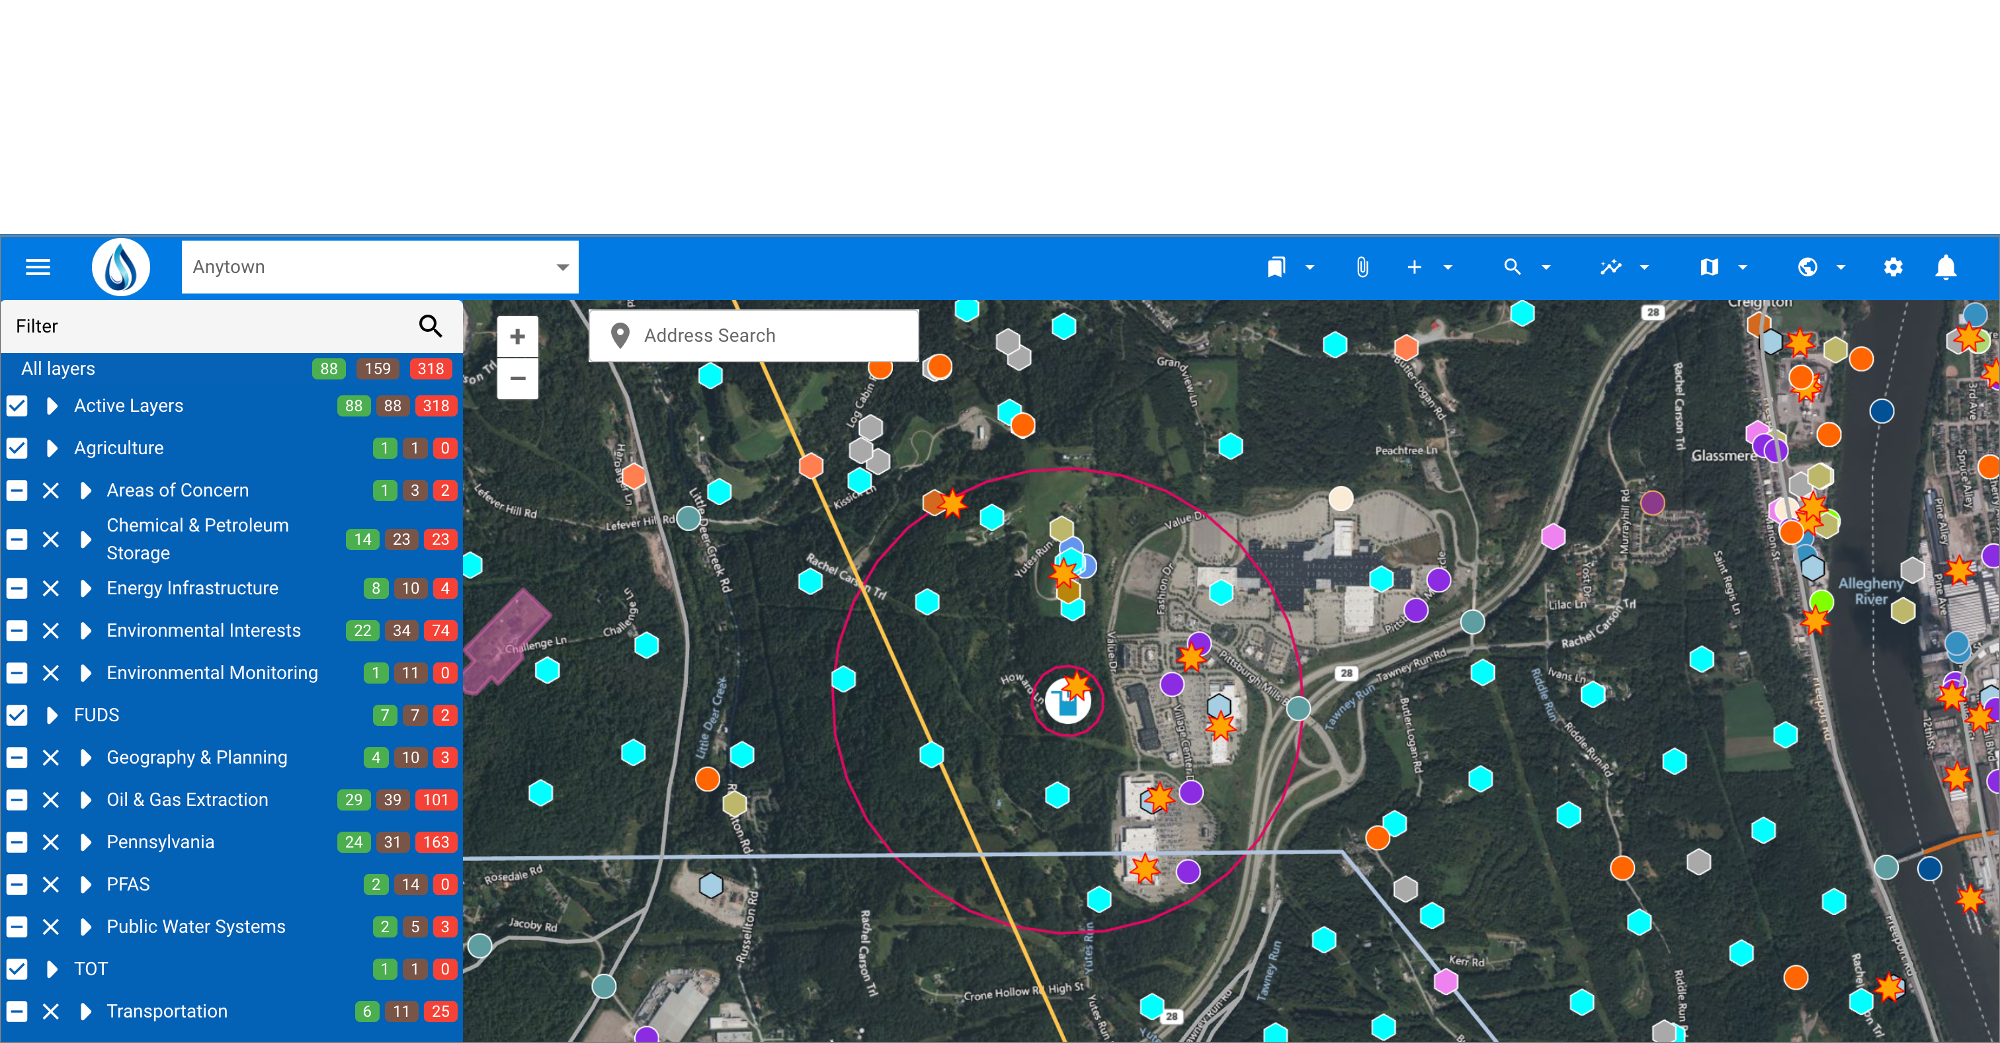Expand the Agriculture group arrow
This screenshot has width=2000, height=1043.
click(52, 448)
